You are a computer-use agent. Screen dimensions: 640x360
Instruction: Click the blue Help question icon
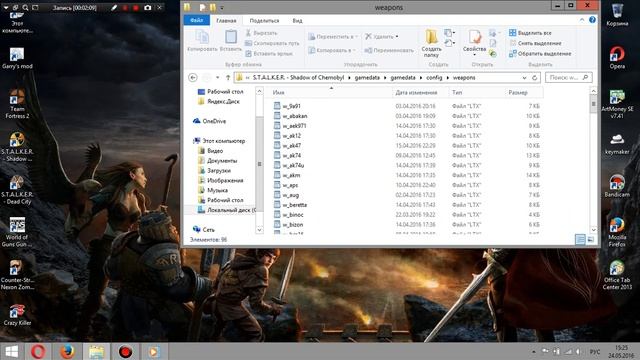point(592,20)
